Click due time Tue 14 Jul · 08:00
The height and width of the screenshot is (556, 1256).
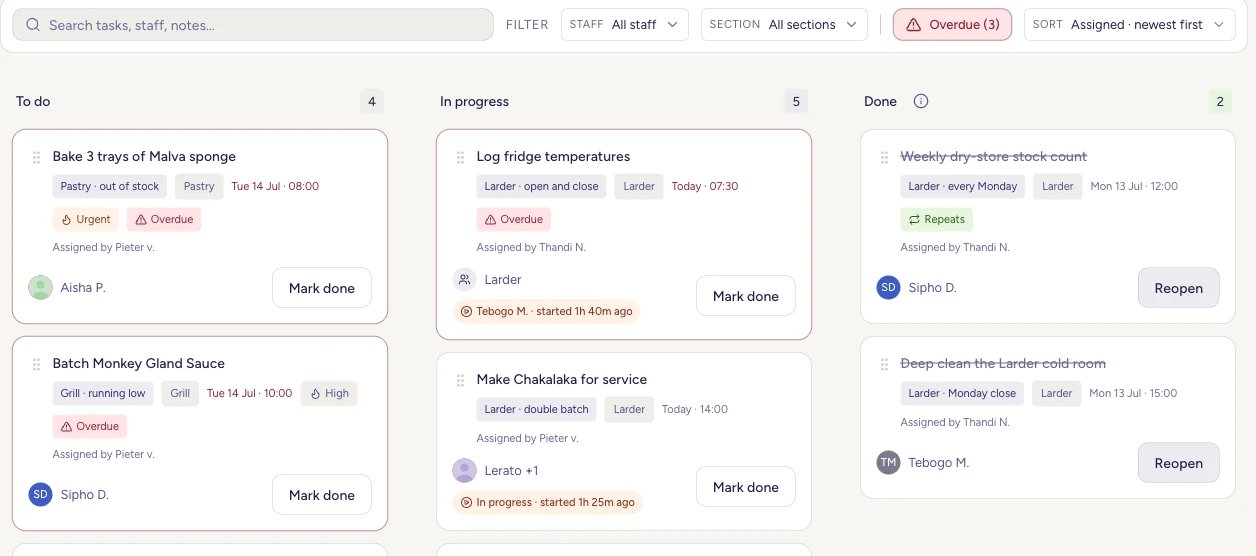(x=275, y=186)
